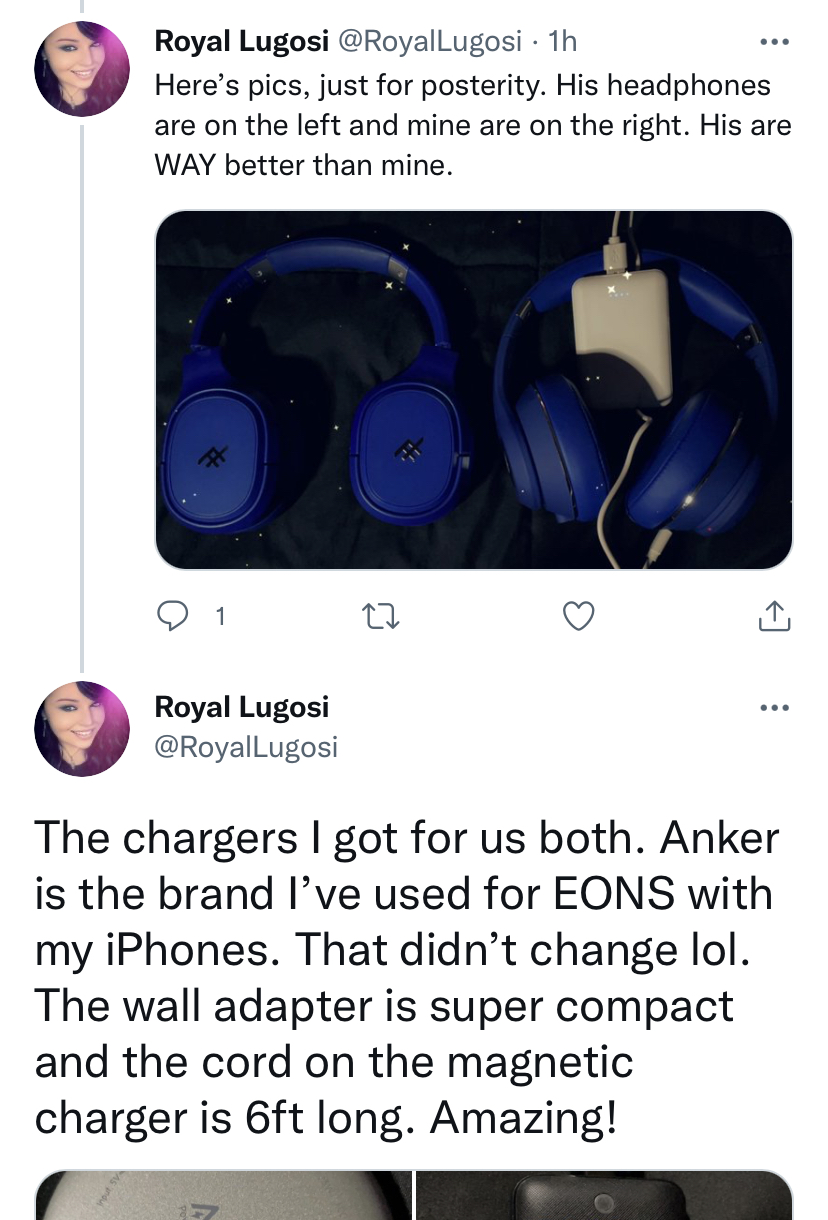Open Royal Lugosi's avatar on the chargers tweet
Viewport: 828px width, 1220px height.
[82, 731]
